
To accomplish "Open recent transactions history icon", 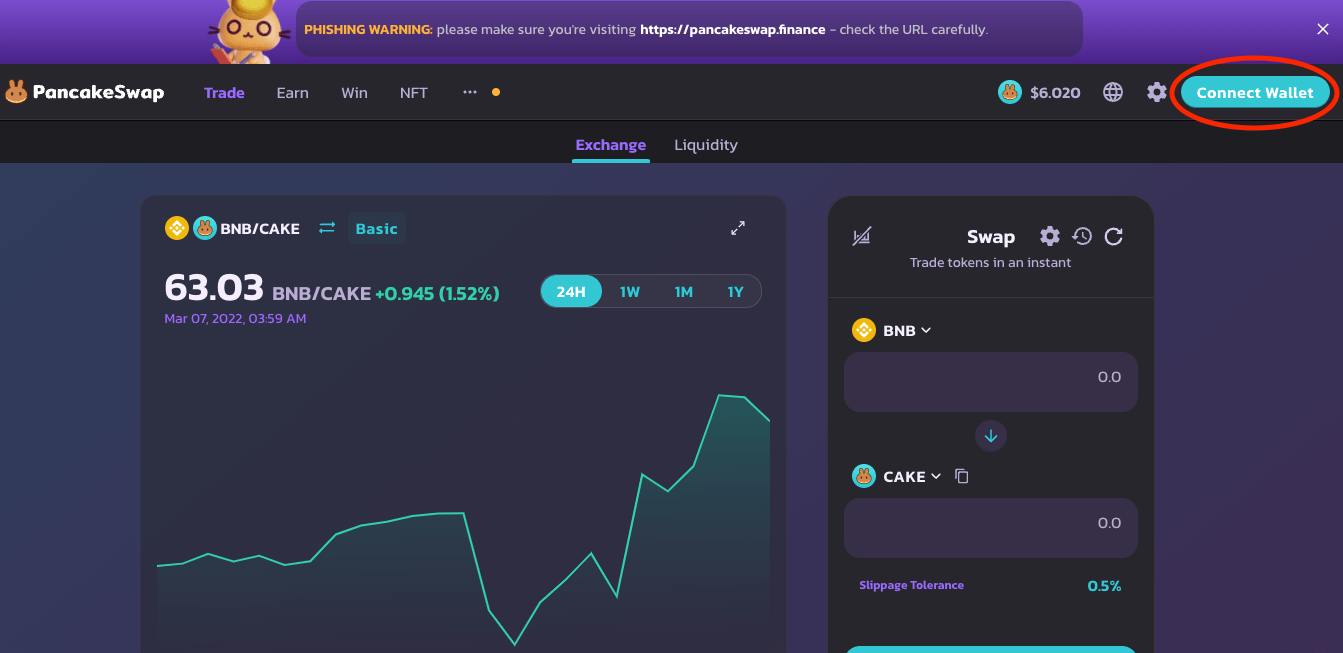I will [1082, 236].
